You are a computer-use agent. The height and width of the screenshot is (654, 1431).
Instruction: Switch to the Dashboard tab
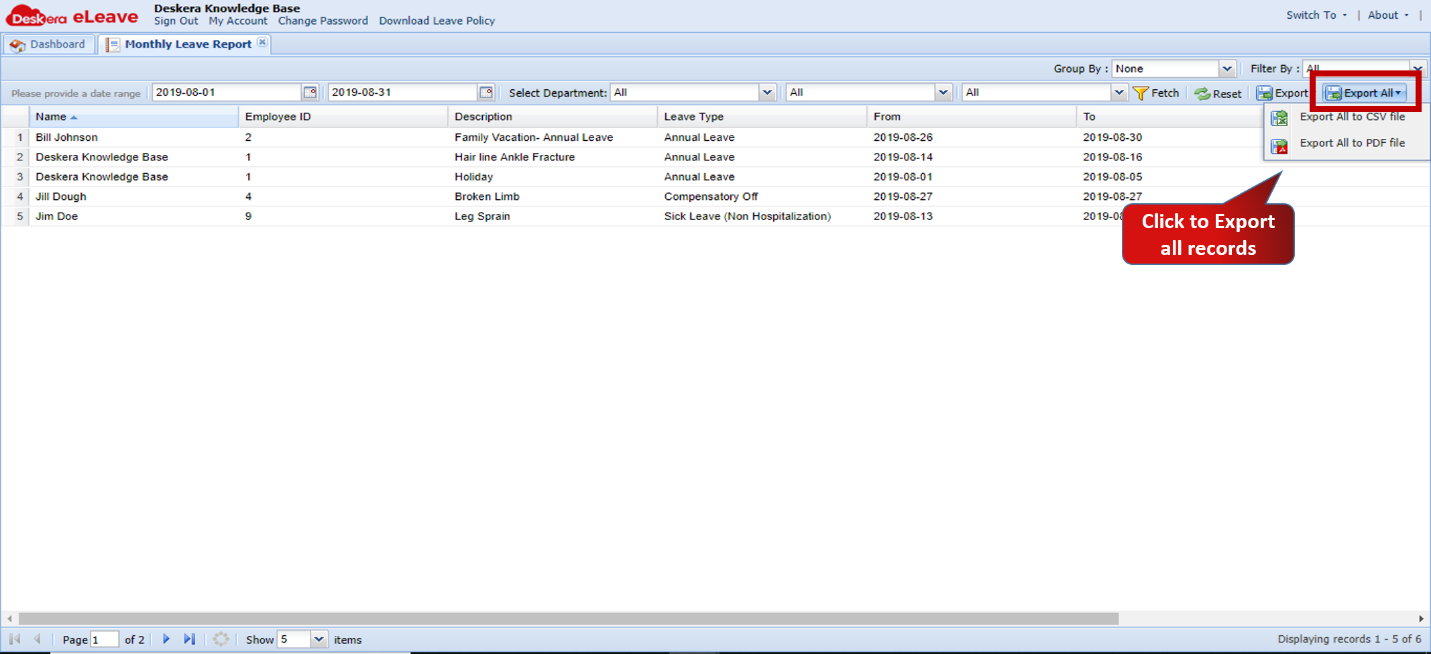[x=49, y=44]
